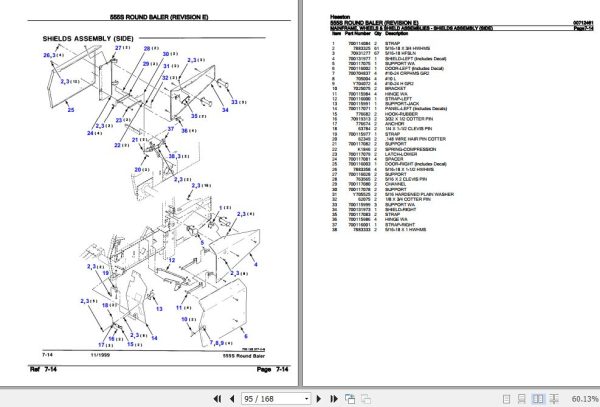Click the Ref 7-14 footer text
This screenshot has width=600, height=407.
pyautogui.click(x=43, y=369)
